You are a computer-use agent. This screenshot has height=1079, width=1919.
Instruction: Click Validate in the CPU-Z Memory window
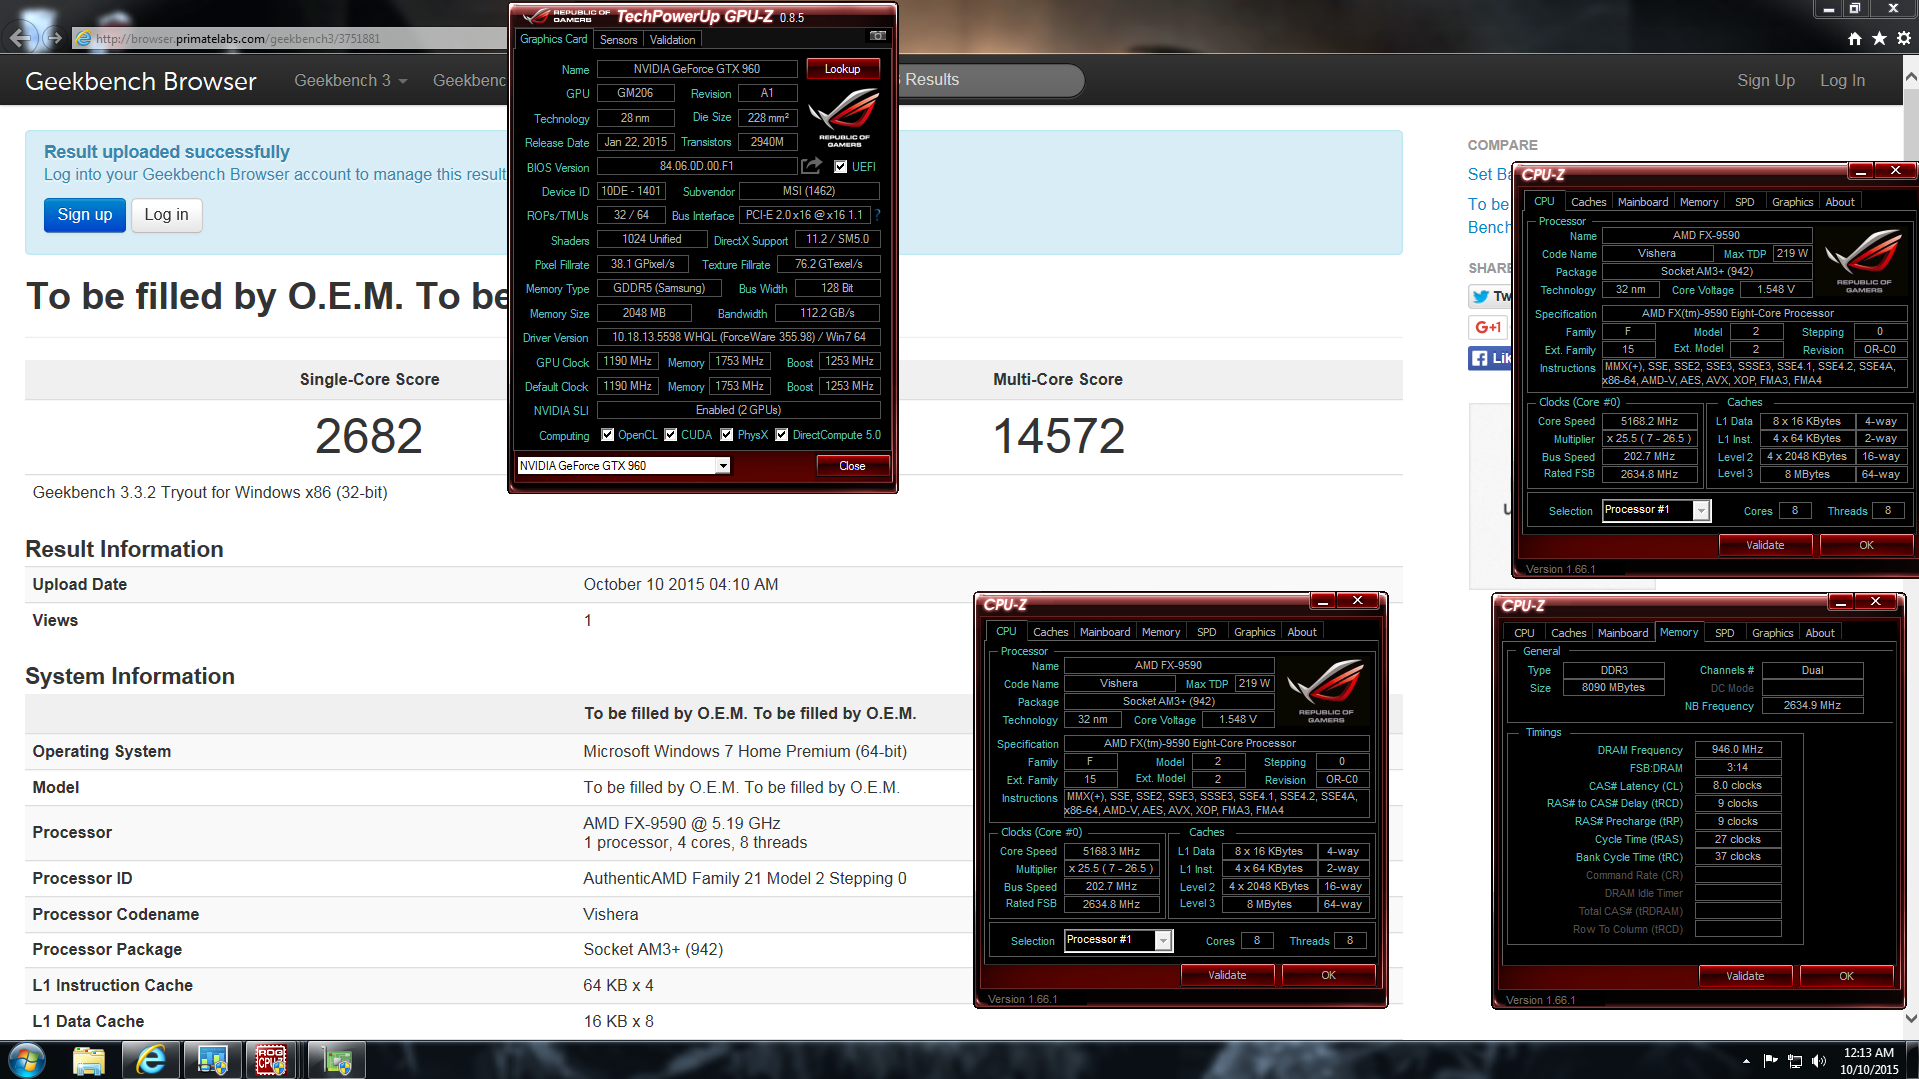[1745, 976]
